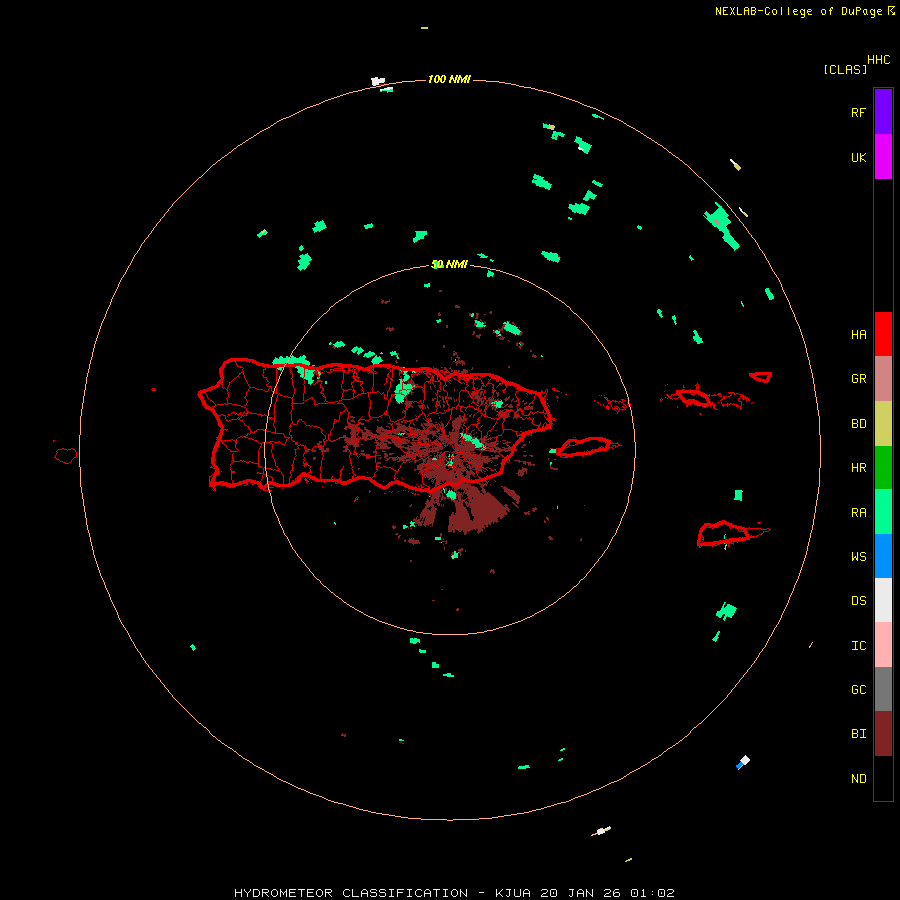900x900 pixels.
Task: Click the '01:02' timestamp text
Action: point(652,893)
